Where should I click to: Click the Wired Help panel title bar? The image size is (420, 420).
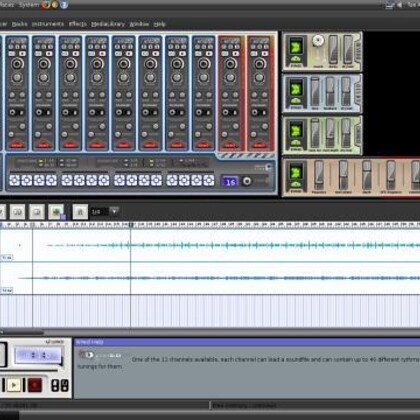point(247,342)
